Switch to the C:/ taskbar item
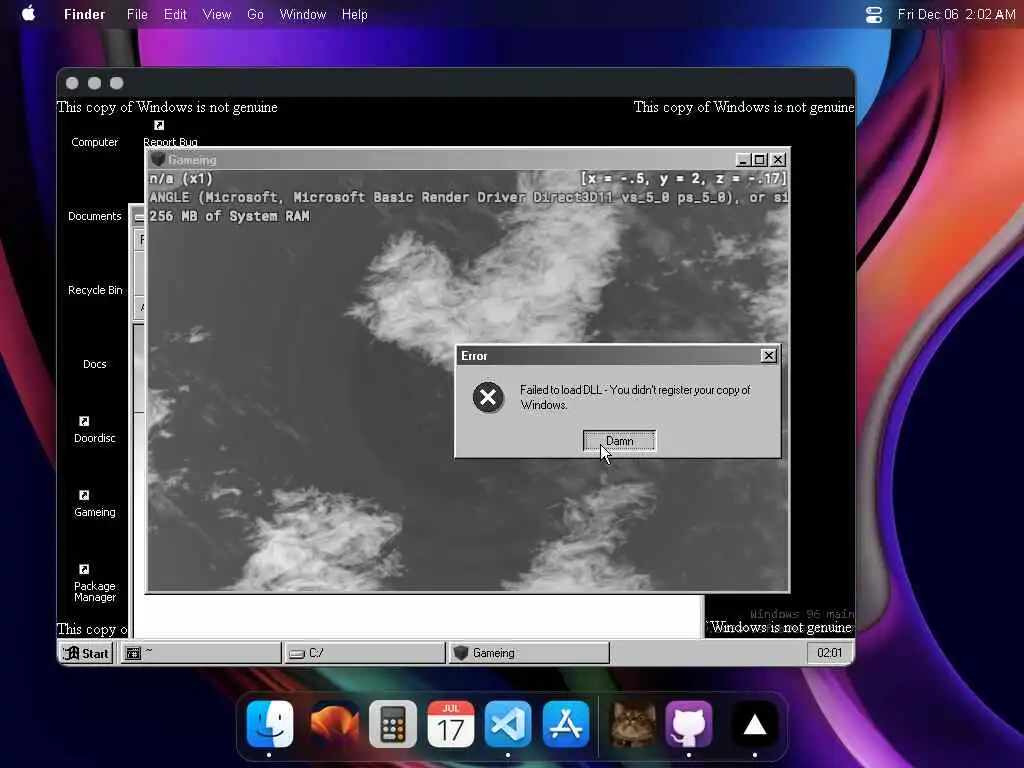 click(364, 653)
